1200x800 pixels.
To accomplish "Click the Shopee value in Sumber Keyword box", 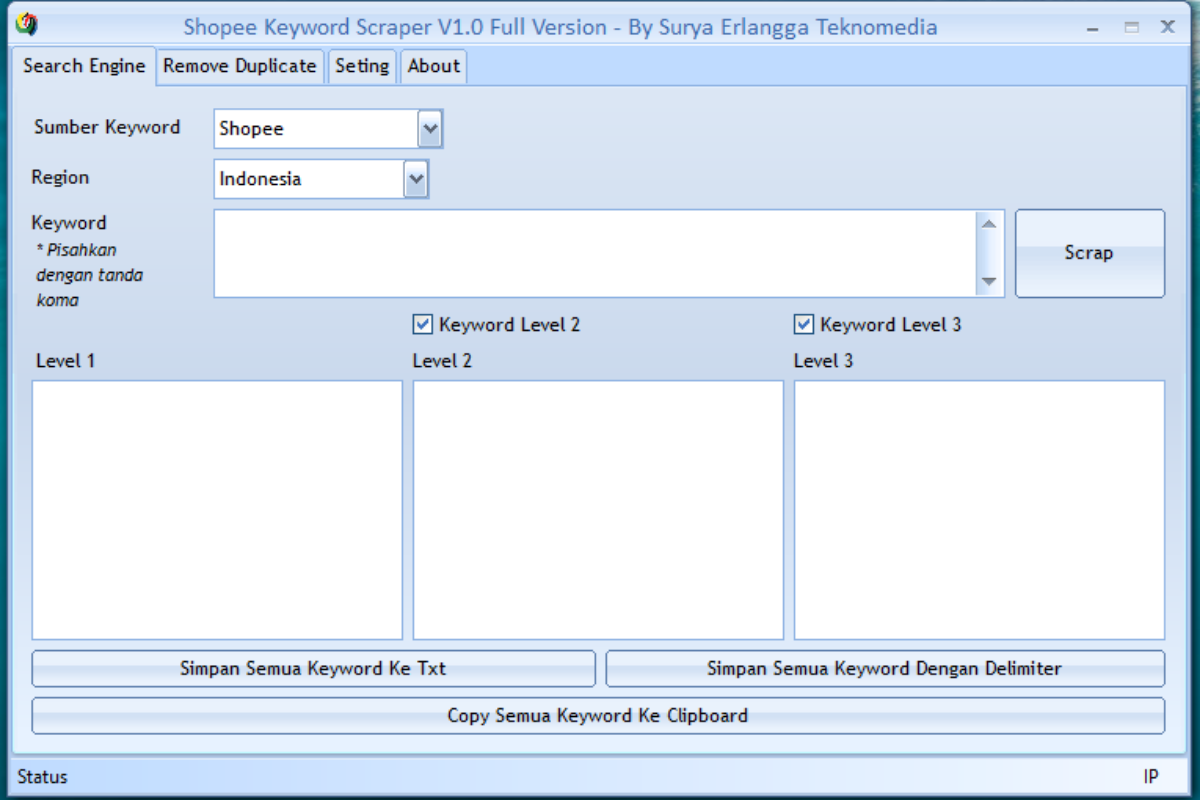I will 251,129.
